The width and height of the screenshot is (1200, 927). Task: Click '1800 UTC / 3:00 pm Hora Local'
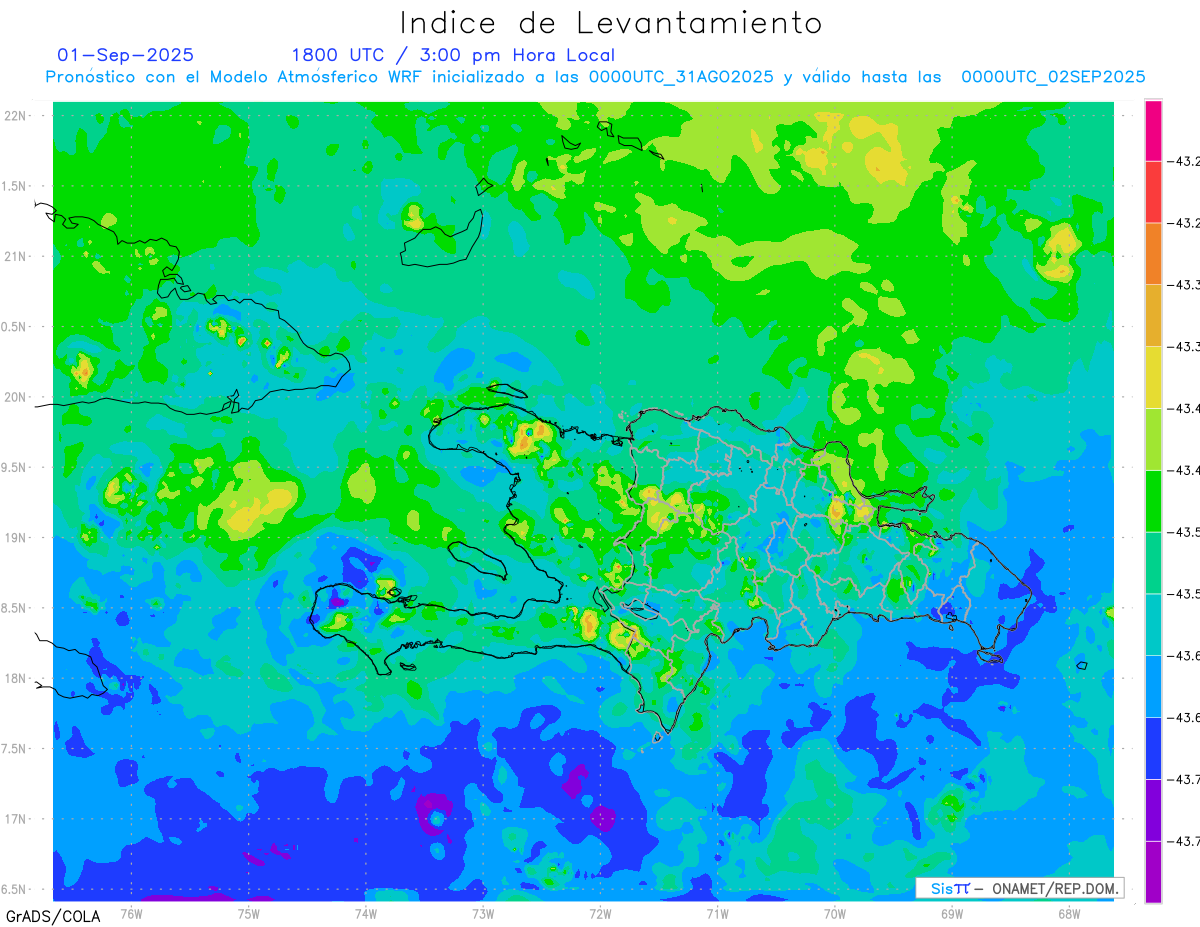[x=453, y=55]
